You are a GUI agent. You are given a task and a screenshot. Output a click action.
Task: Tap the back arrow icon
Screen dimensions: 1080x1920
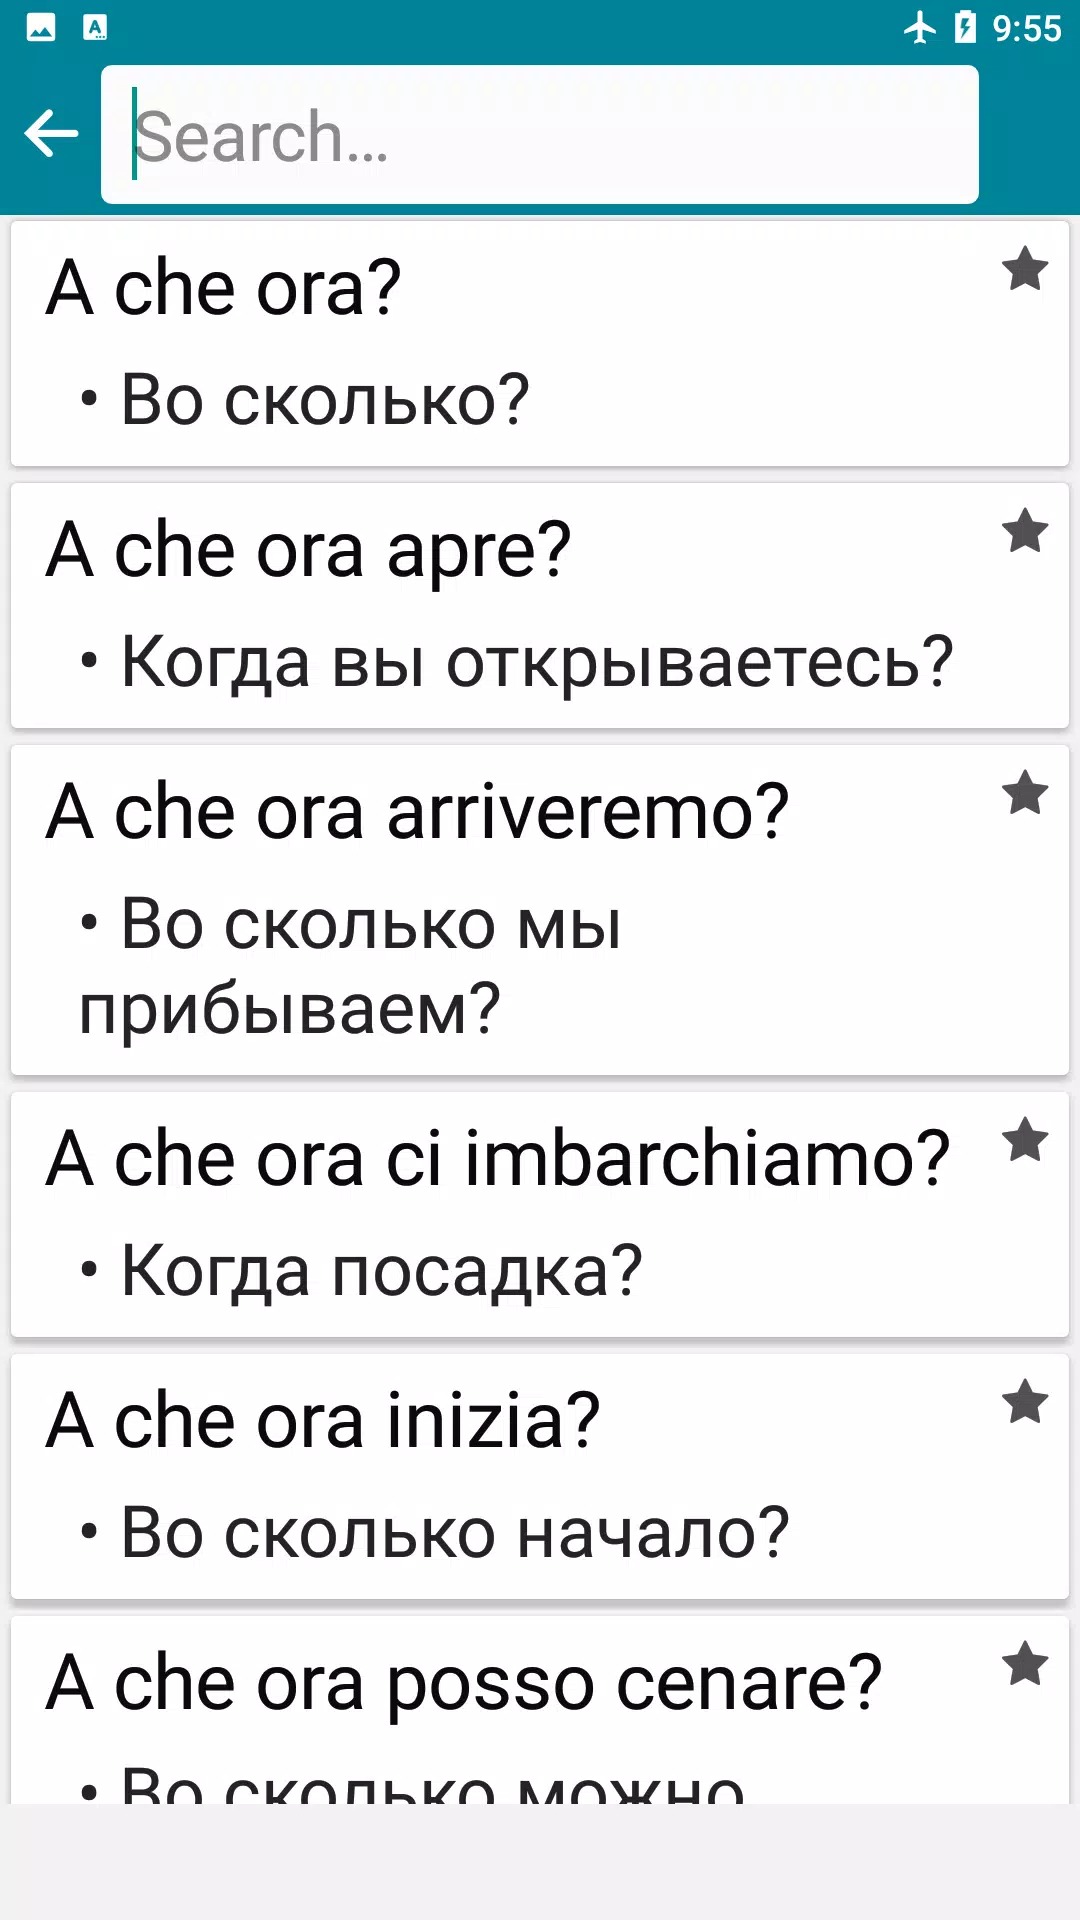51,134
